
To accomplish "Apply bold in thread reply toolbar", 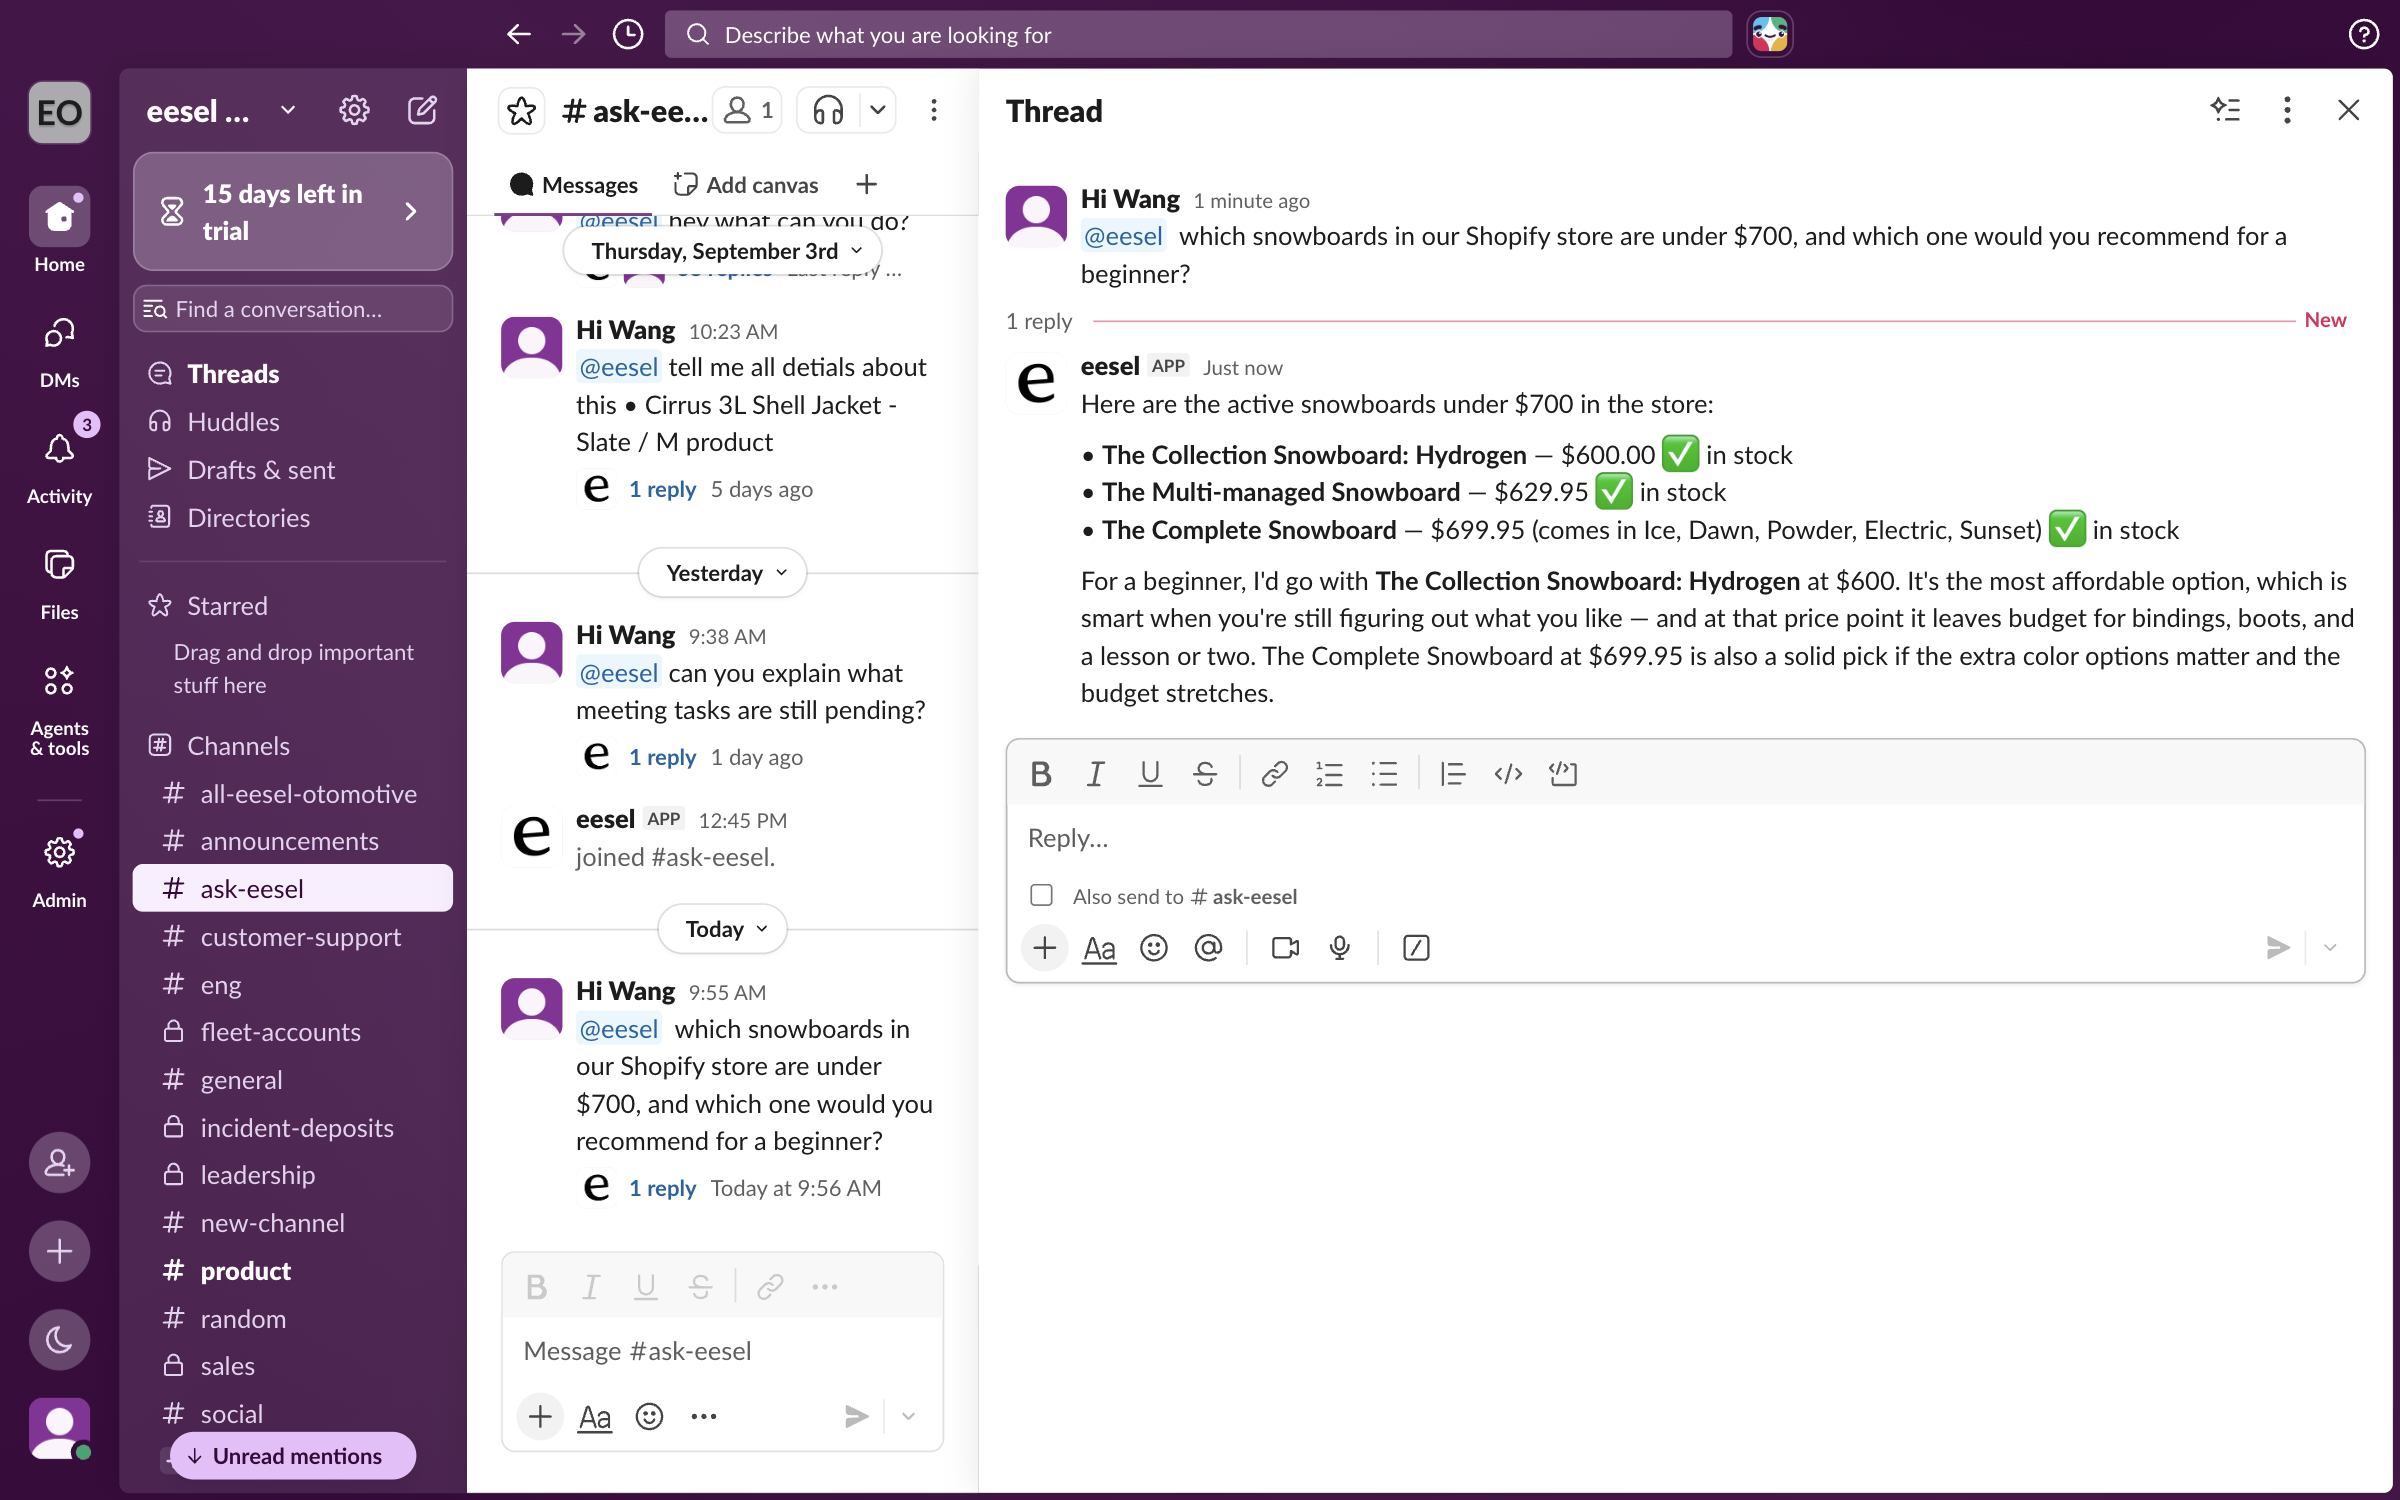I will [x=1040, y=774].
